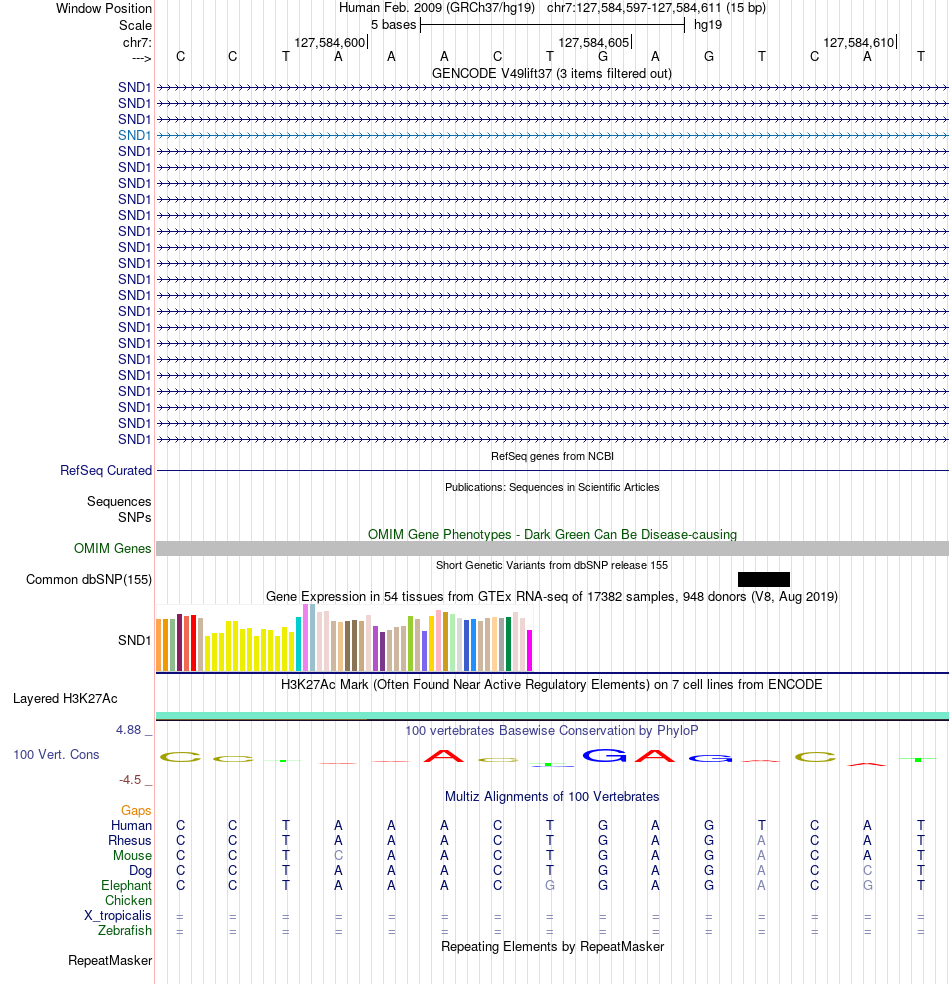
Task: Click the magenta bar in GTEx chart
Action: coord(530,651)
